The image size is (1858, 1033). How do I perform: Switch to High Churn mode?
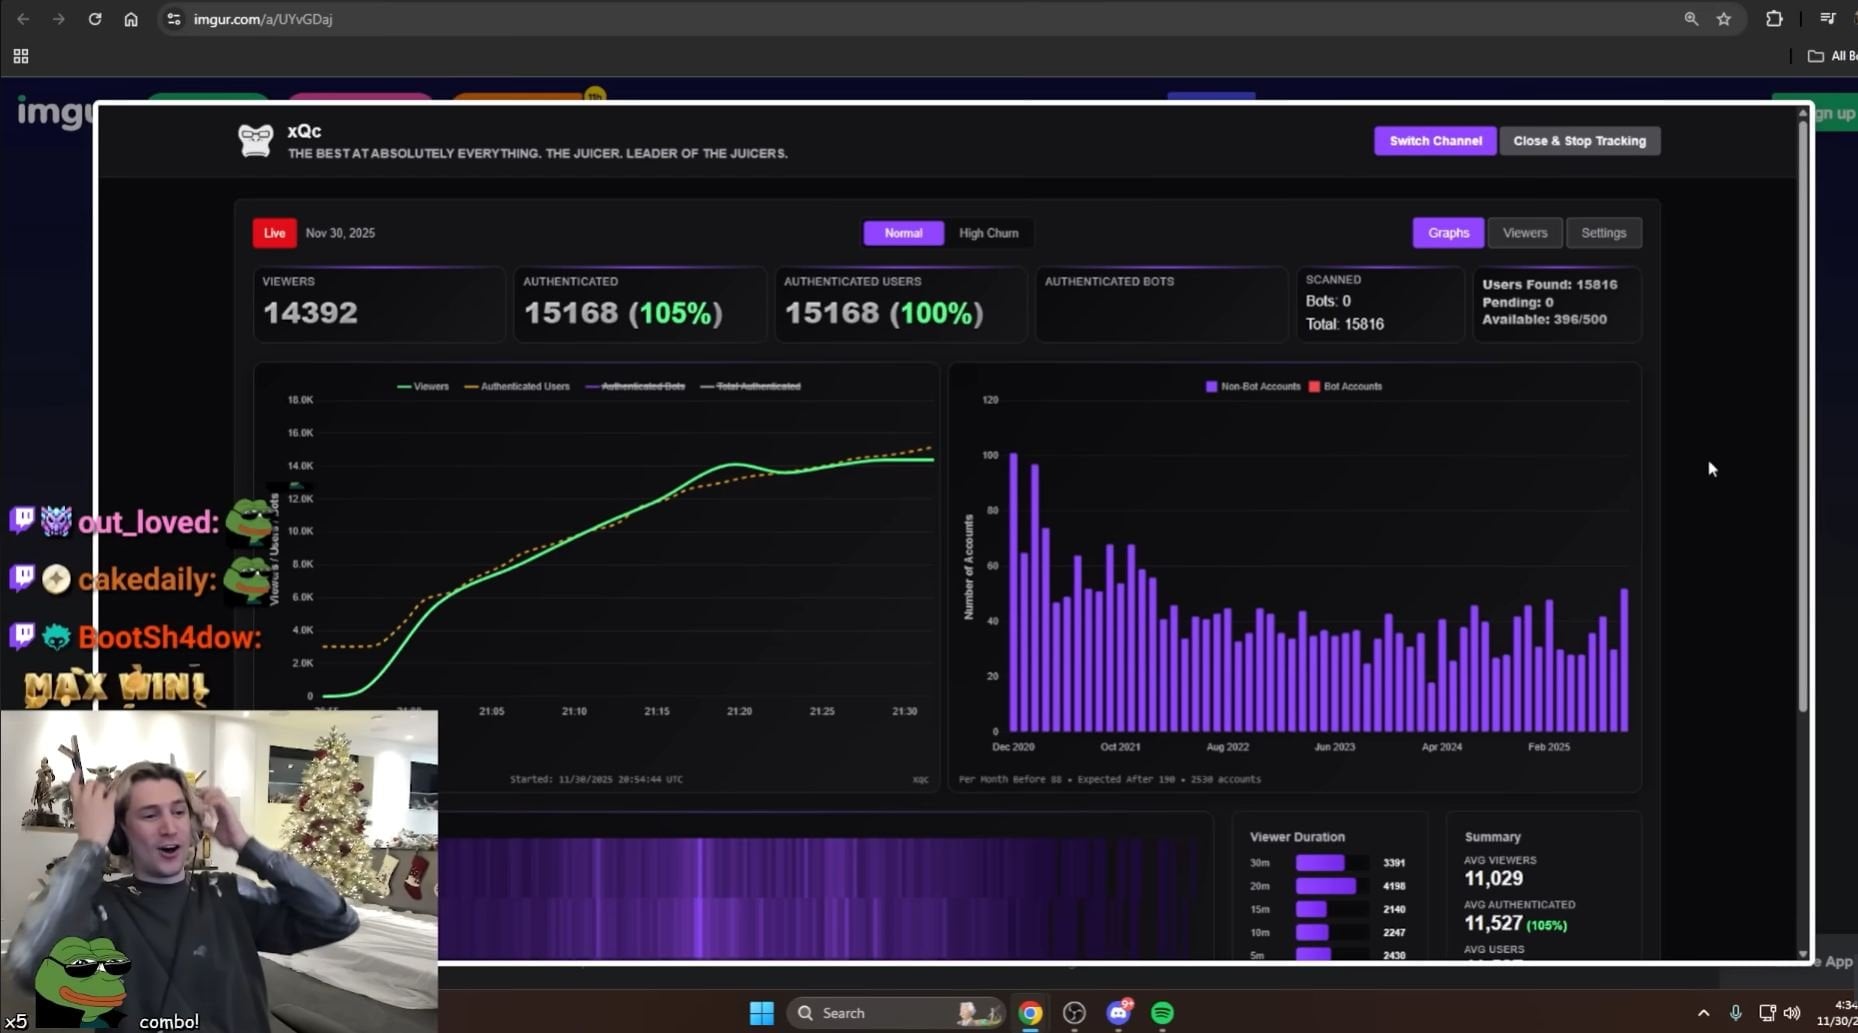[x=988, y=233]
